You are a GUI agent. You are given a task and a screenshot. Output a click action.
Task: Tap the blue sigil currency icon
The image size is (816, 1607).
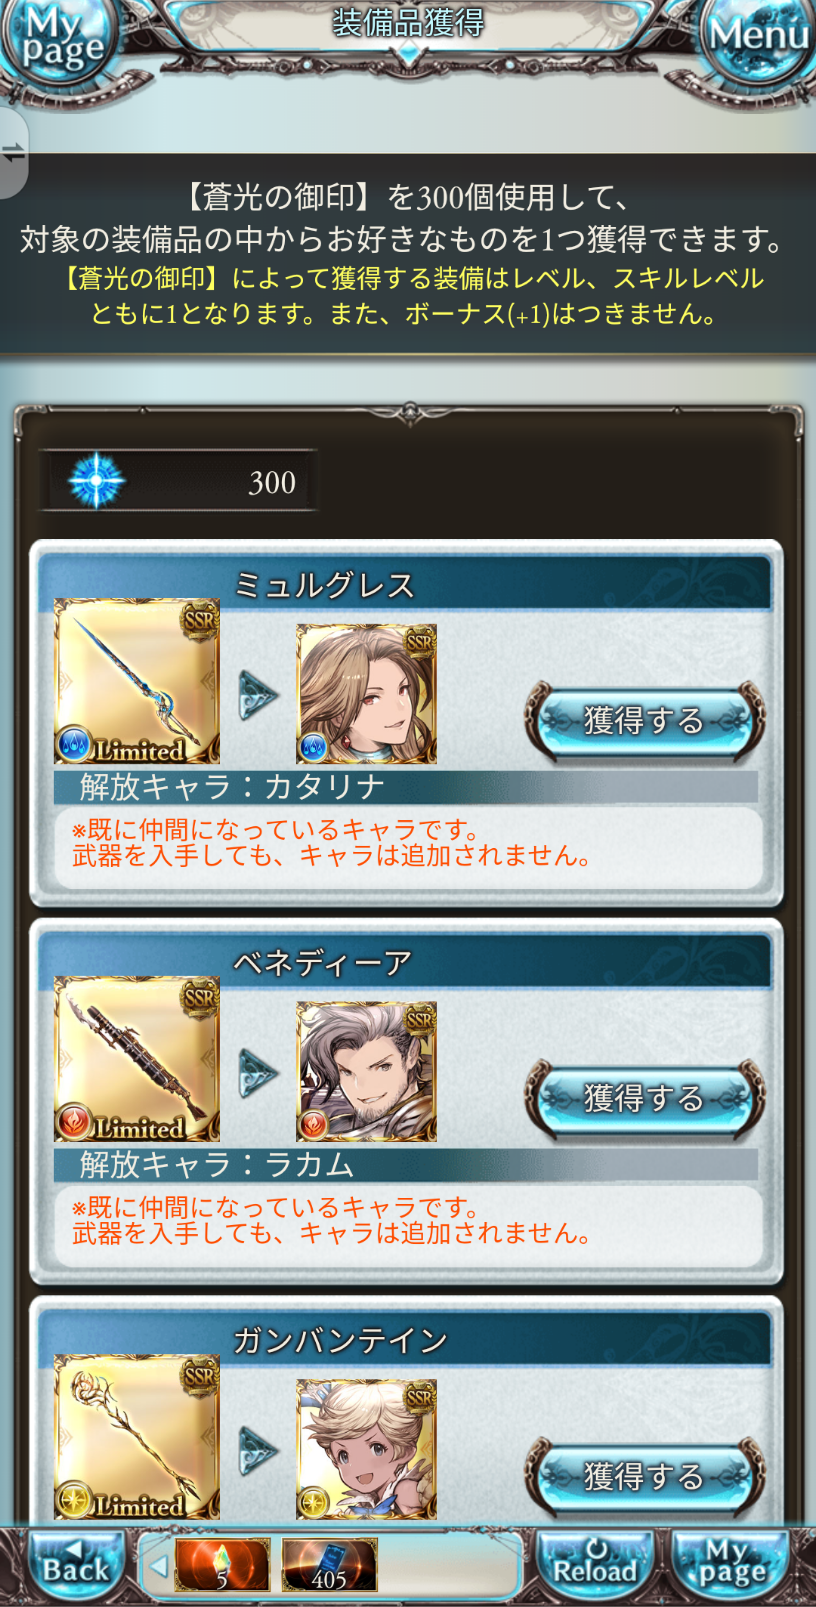[x=96, y=481]
